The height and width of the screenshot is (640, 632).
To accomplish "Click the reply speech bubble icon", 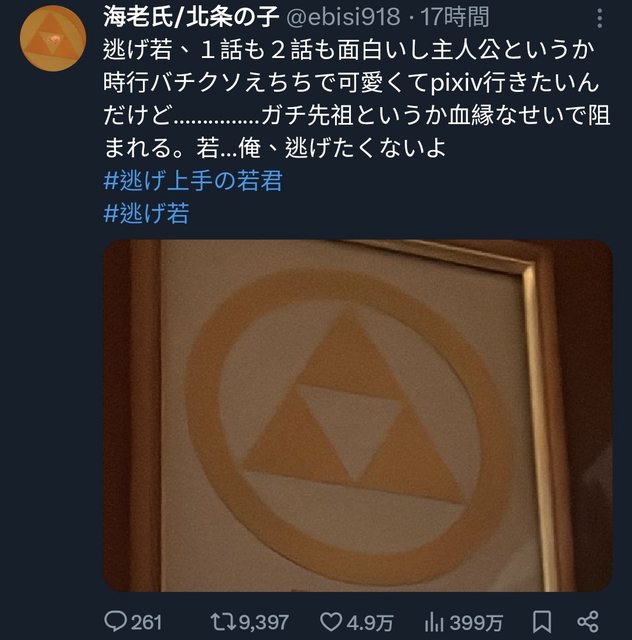I will 116,621.
